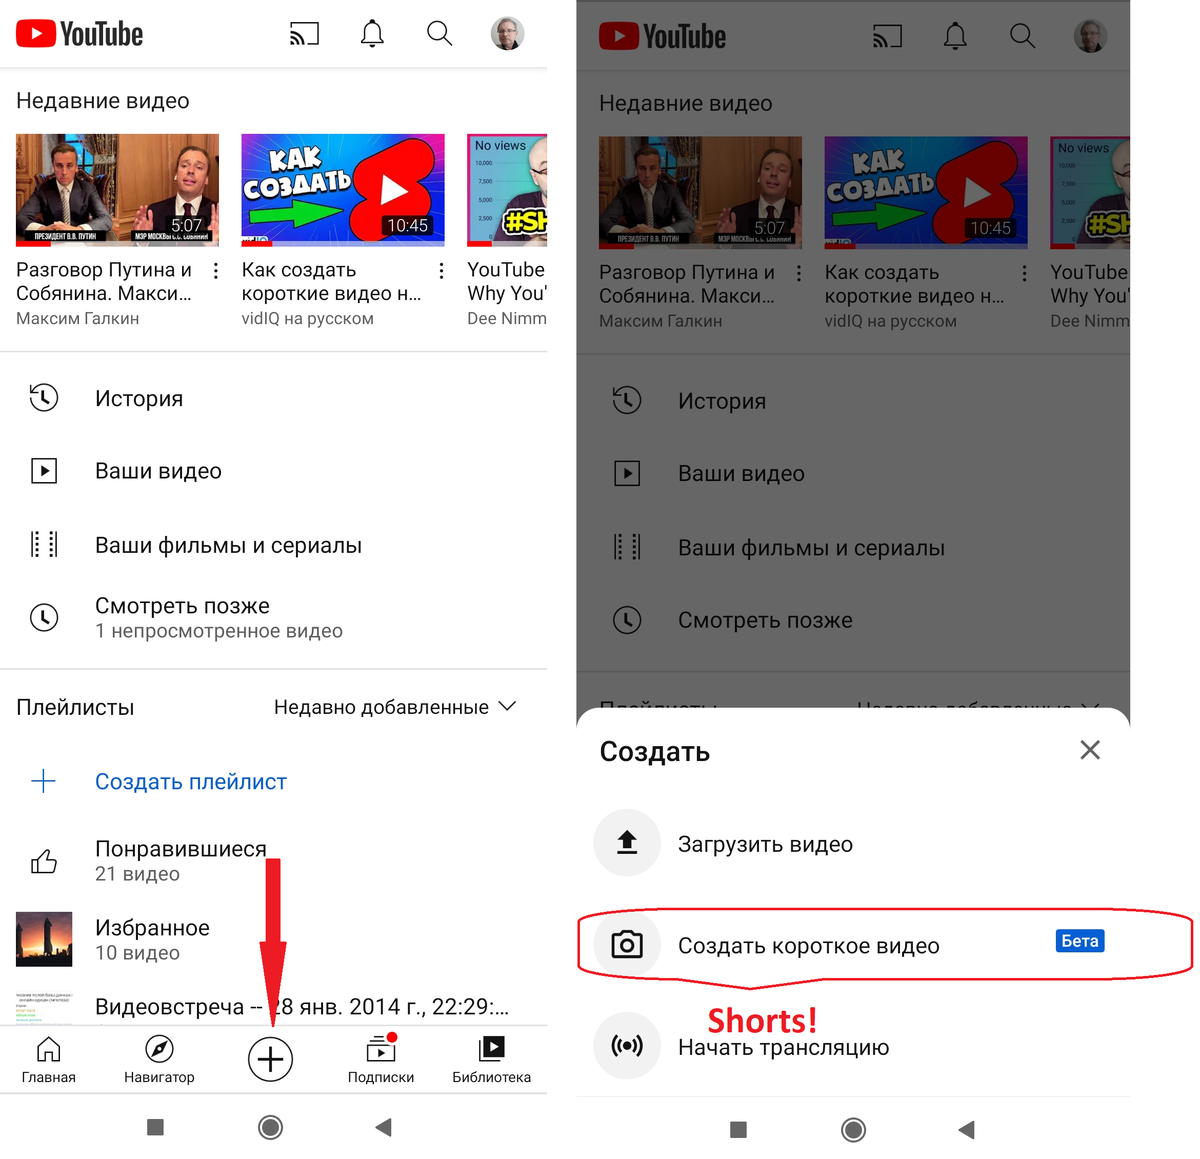Open options menu for Разговор Путина video, left
Screen dimensions: 1200x1159
click(x=216, y=271)
